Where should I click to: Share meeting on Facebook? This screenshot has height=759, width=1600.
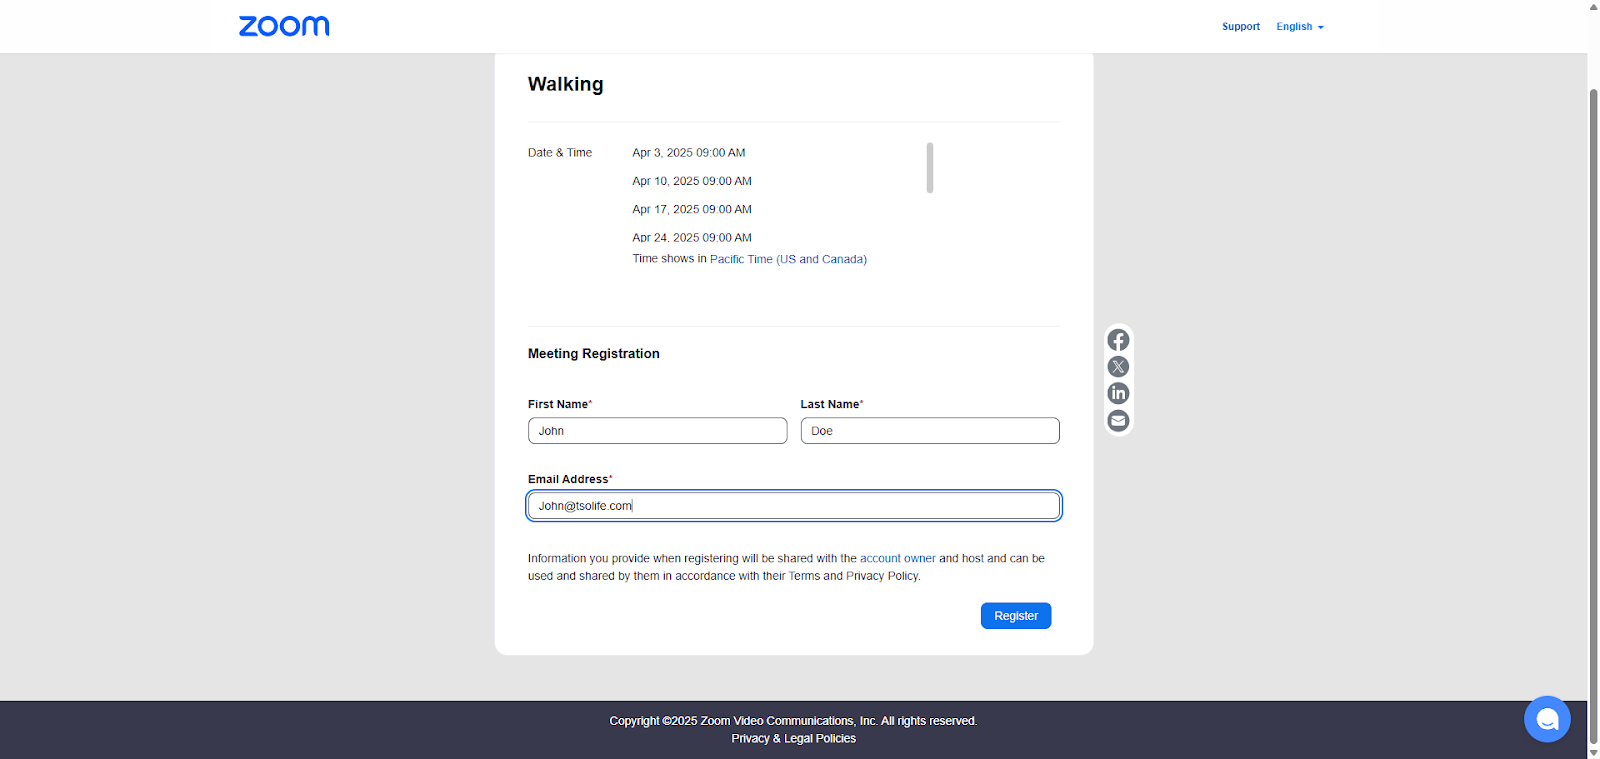click(1118, 340)
